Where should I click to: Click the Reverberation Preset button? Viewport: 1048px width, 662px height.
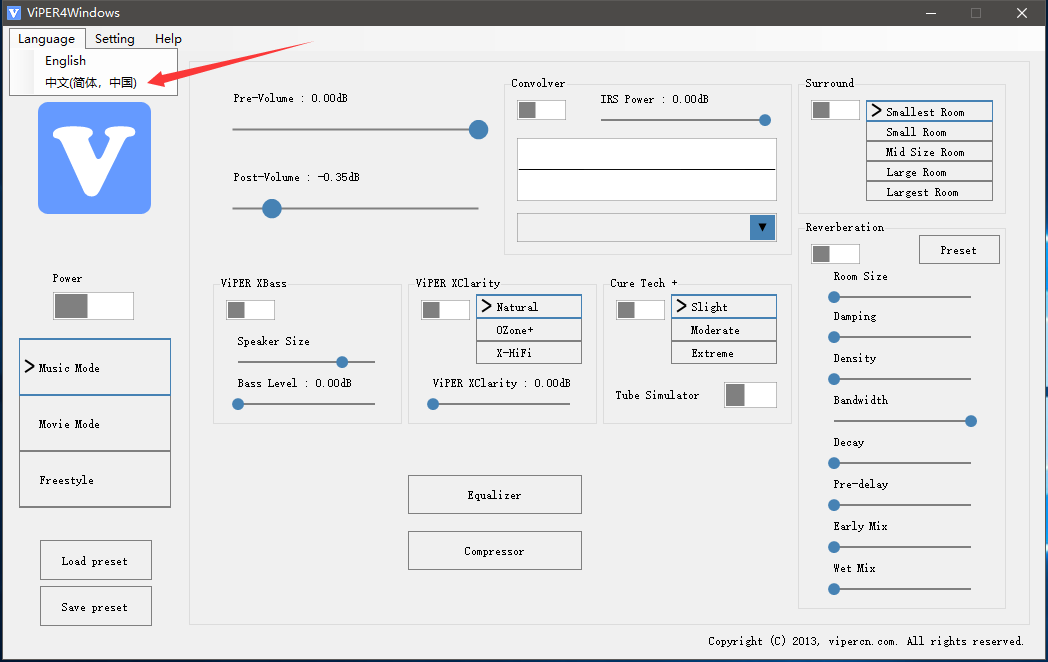(x=959, y=250)
